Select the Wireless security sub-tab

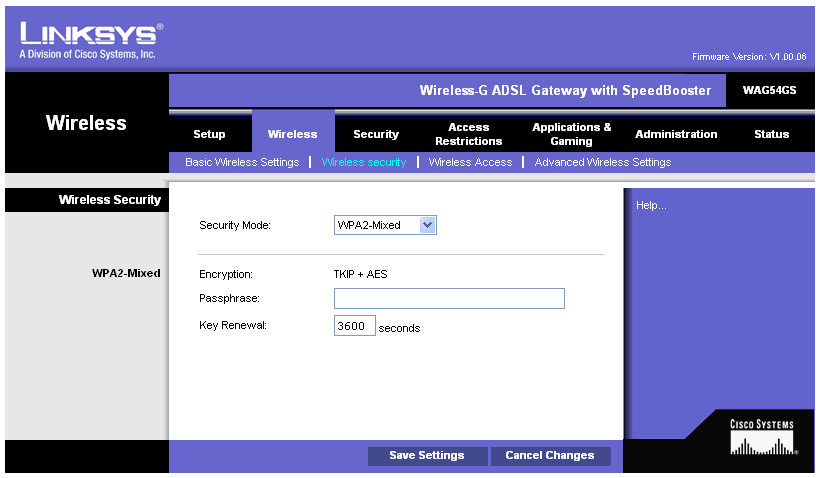(364, 162)
